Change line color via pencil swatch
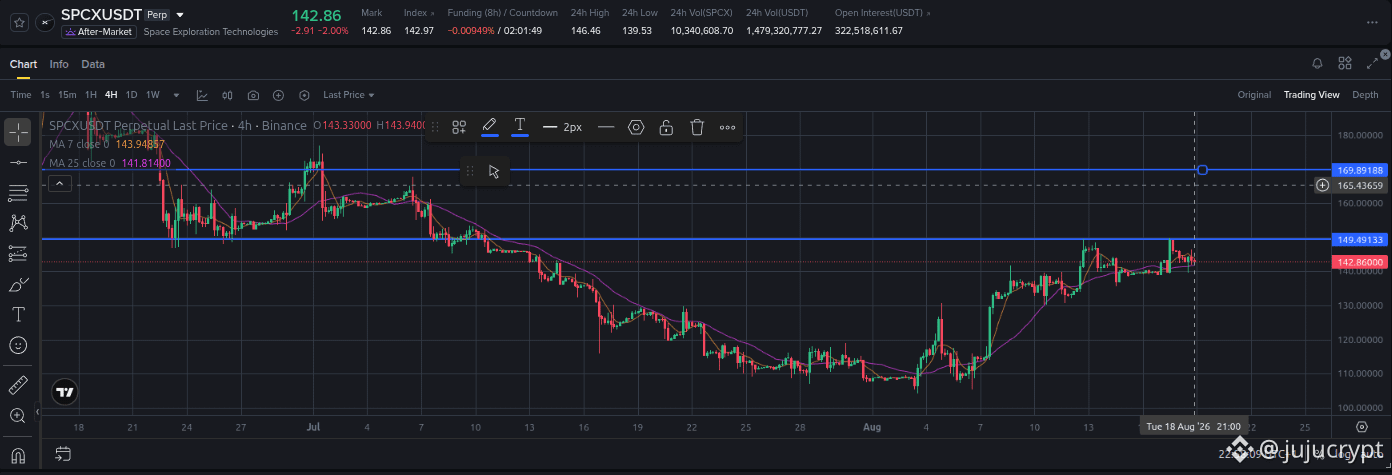 (489, 127)
